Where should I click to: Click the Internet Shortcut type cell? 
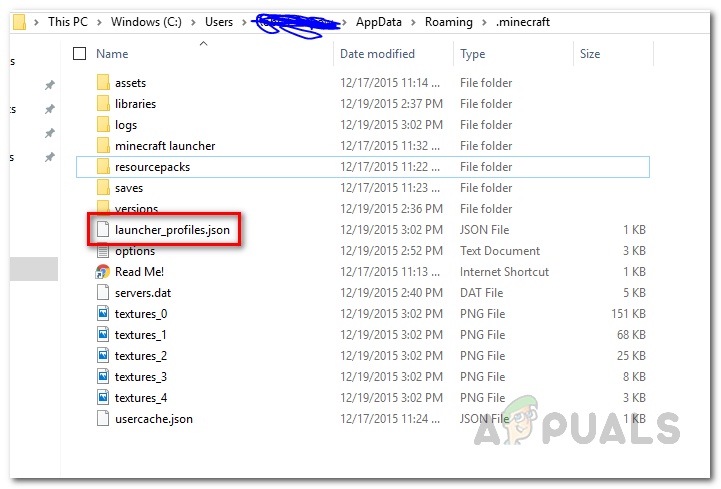(504, 272)
